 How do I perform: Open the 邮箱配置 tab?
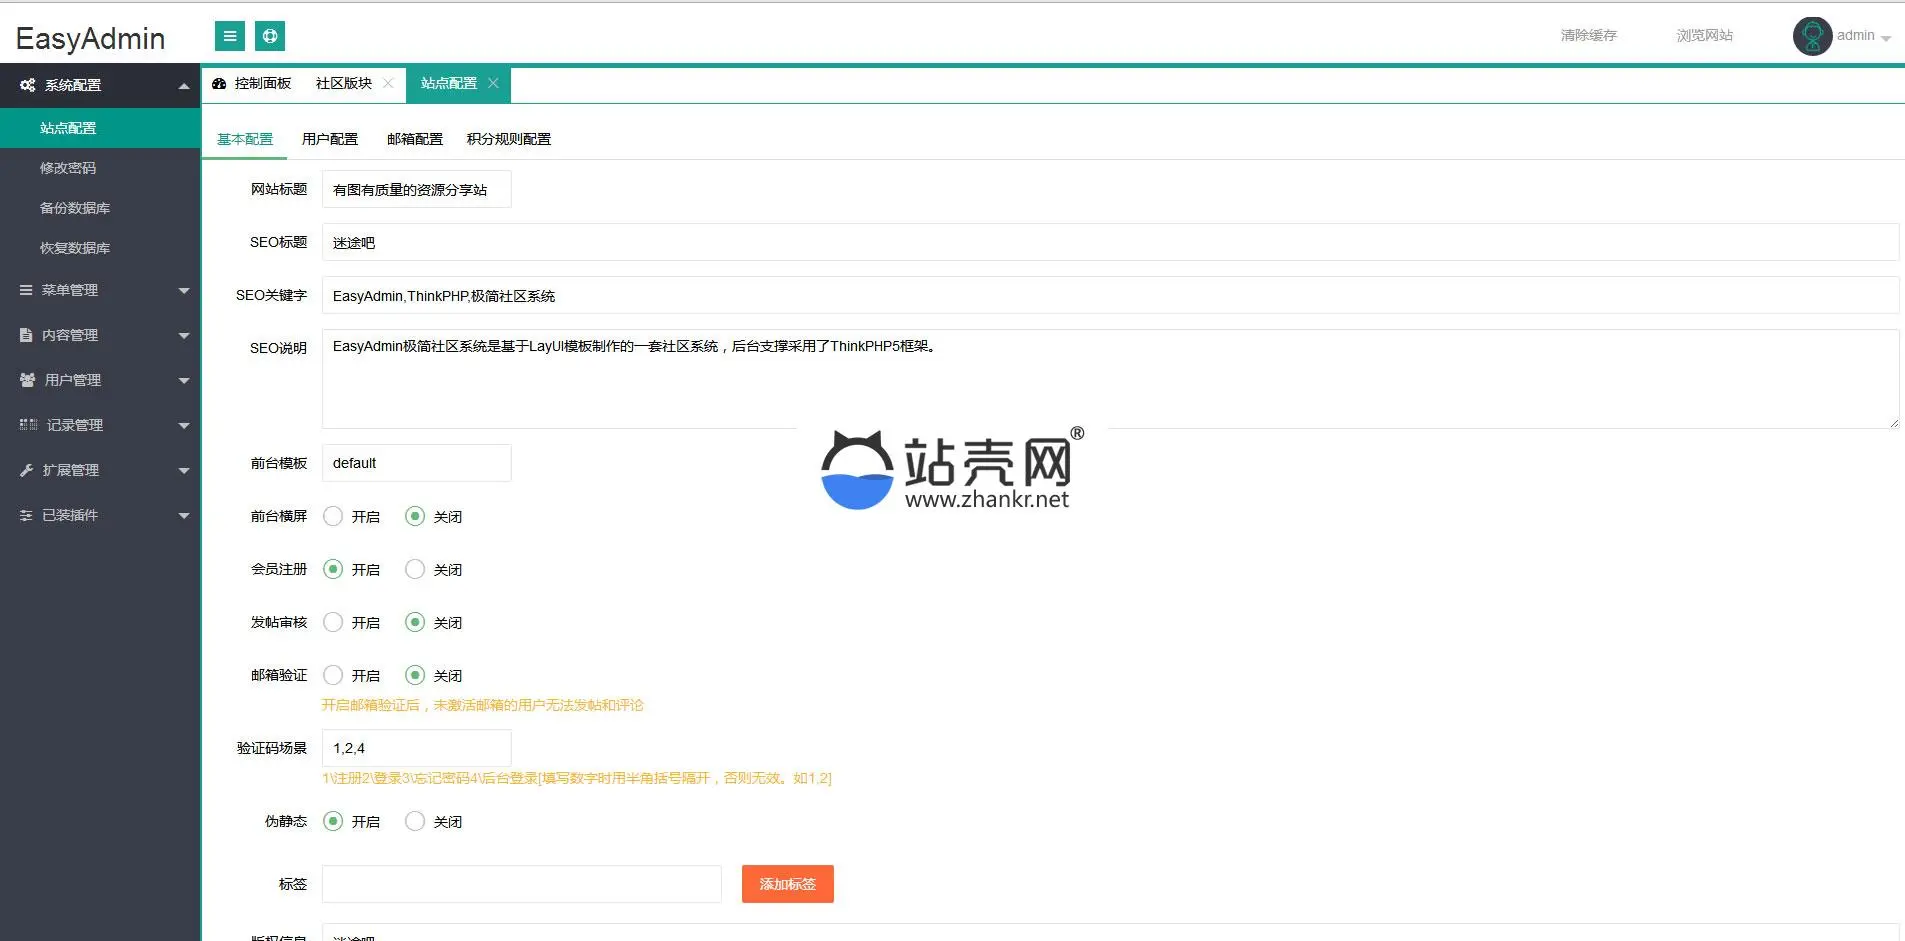point(414,139)
